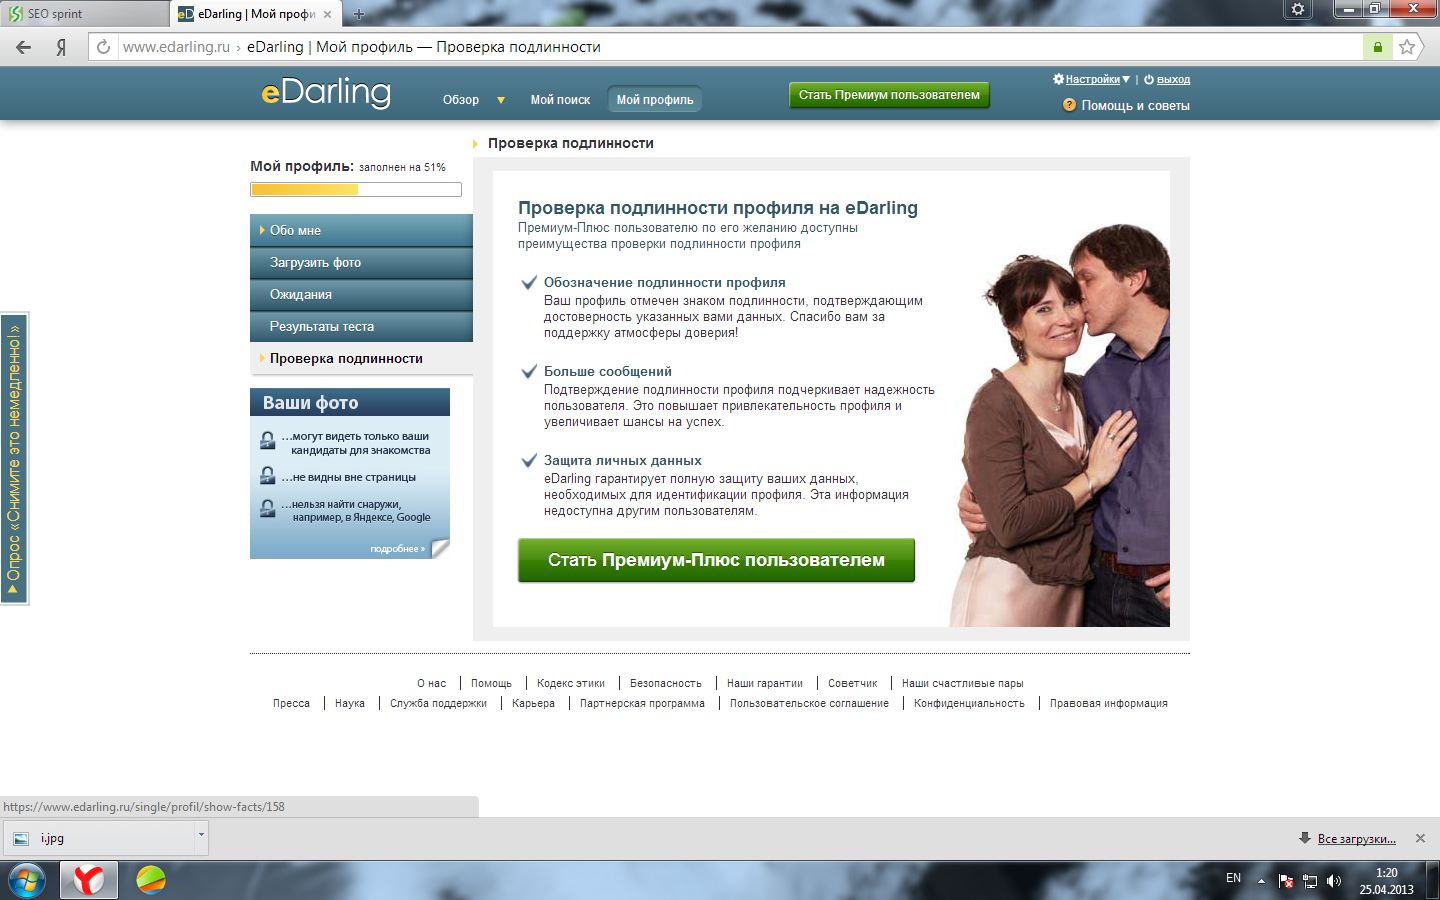Close the downloads bar
Screen dimensions: 1440x900
(x=1420, y=838)
